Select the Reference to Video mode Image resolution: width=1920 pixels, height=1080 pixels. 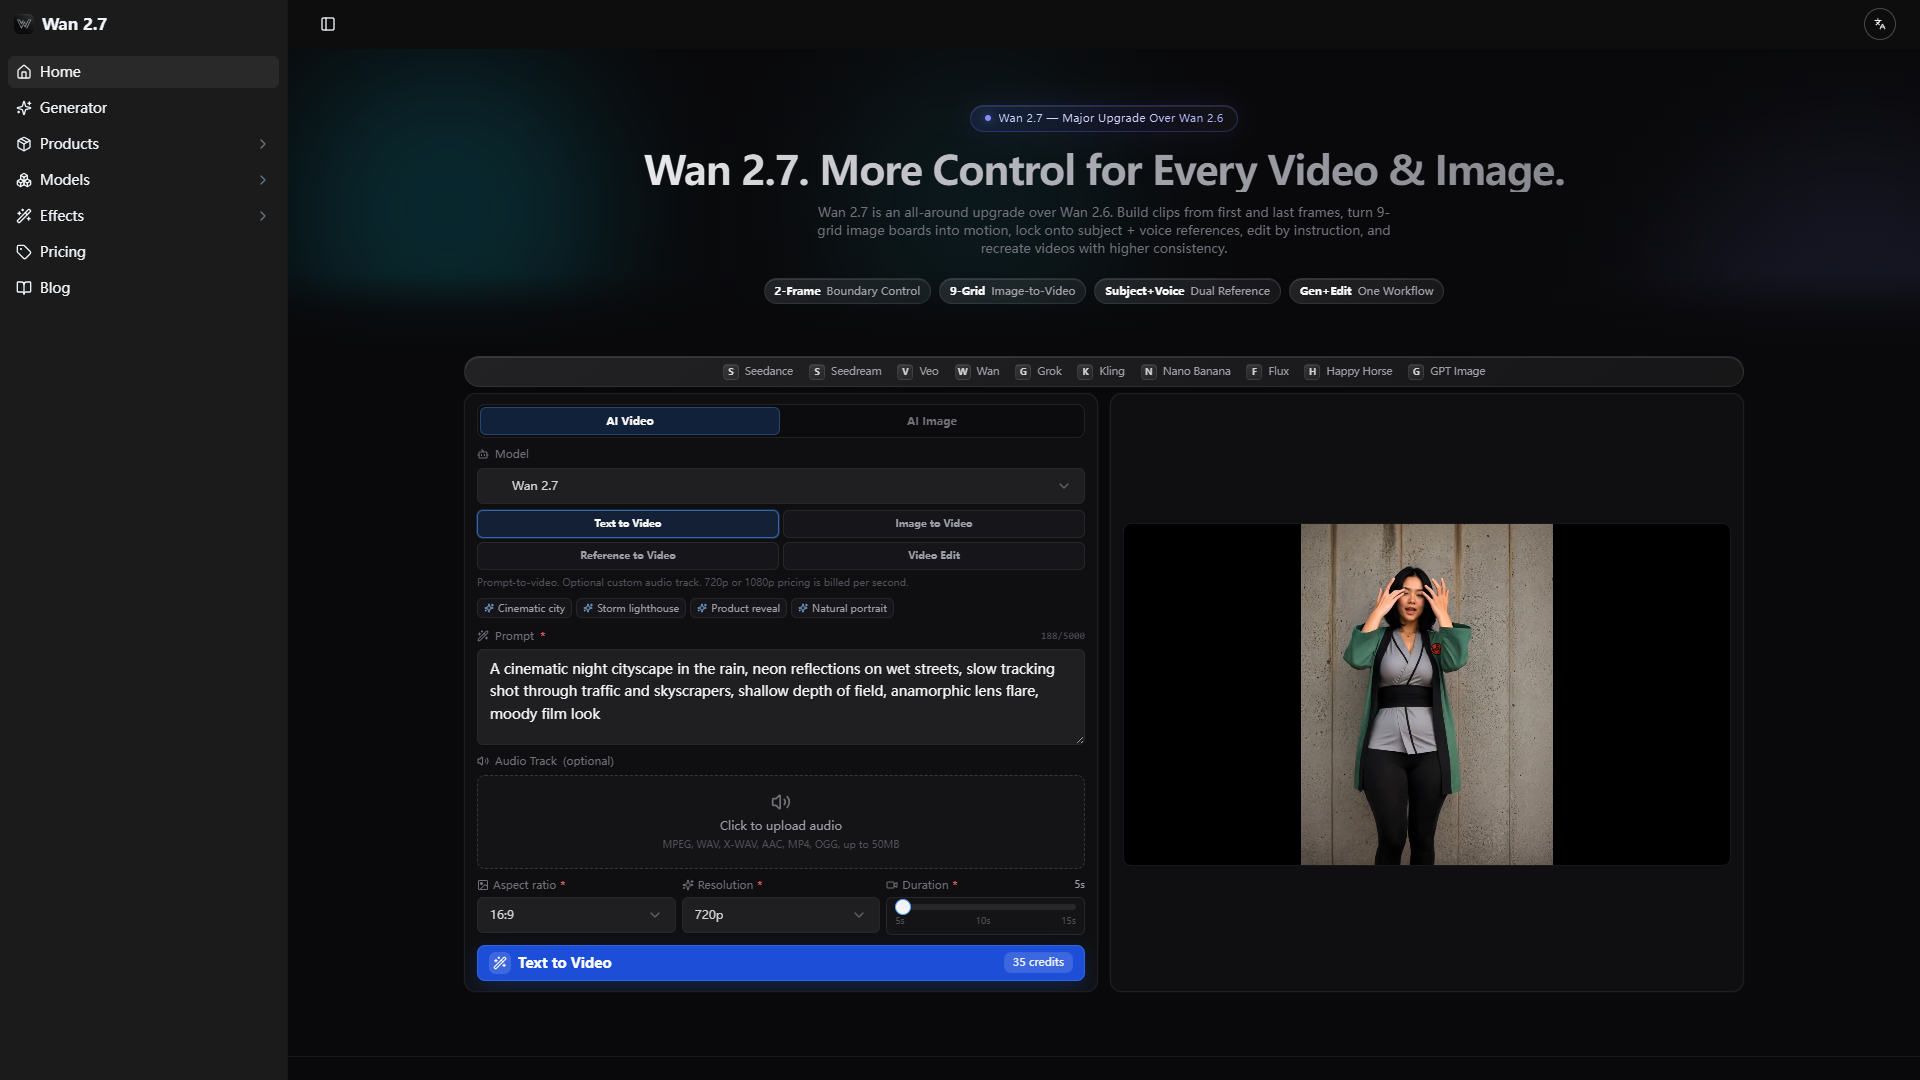point(628,556)
